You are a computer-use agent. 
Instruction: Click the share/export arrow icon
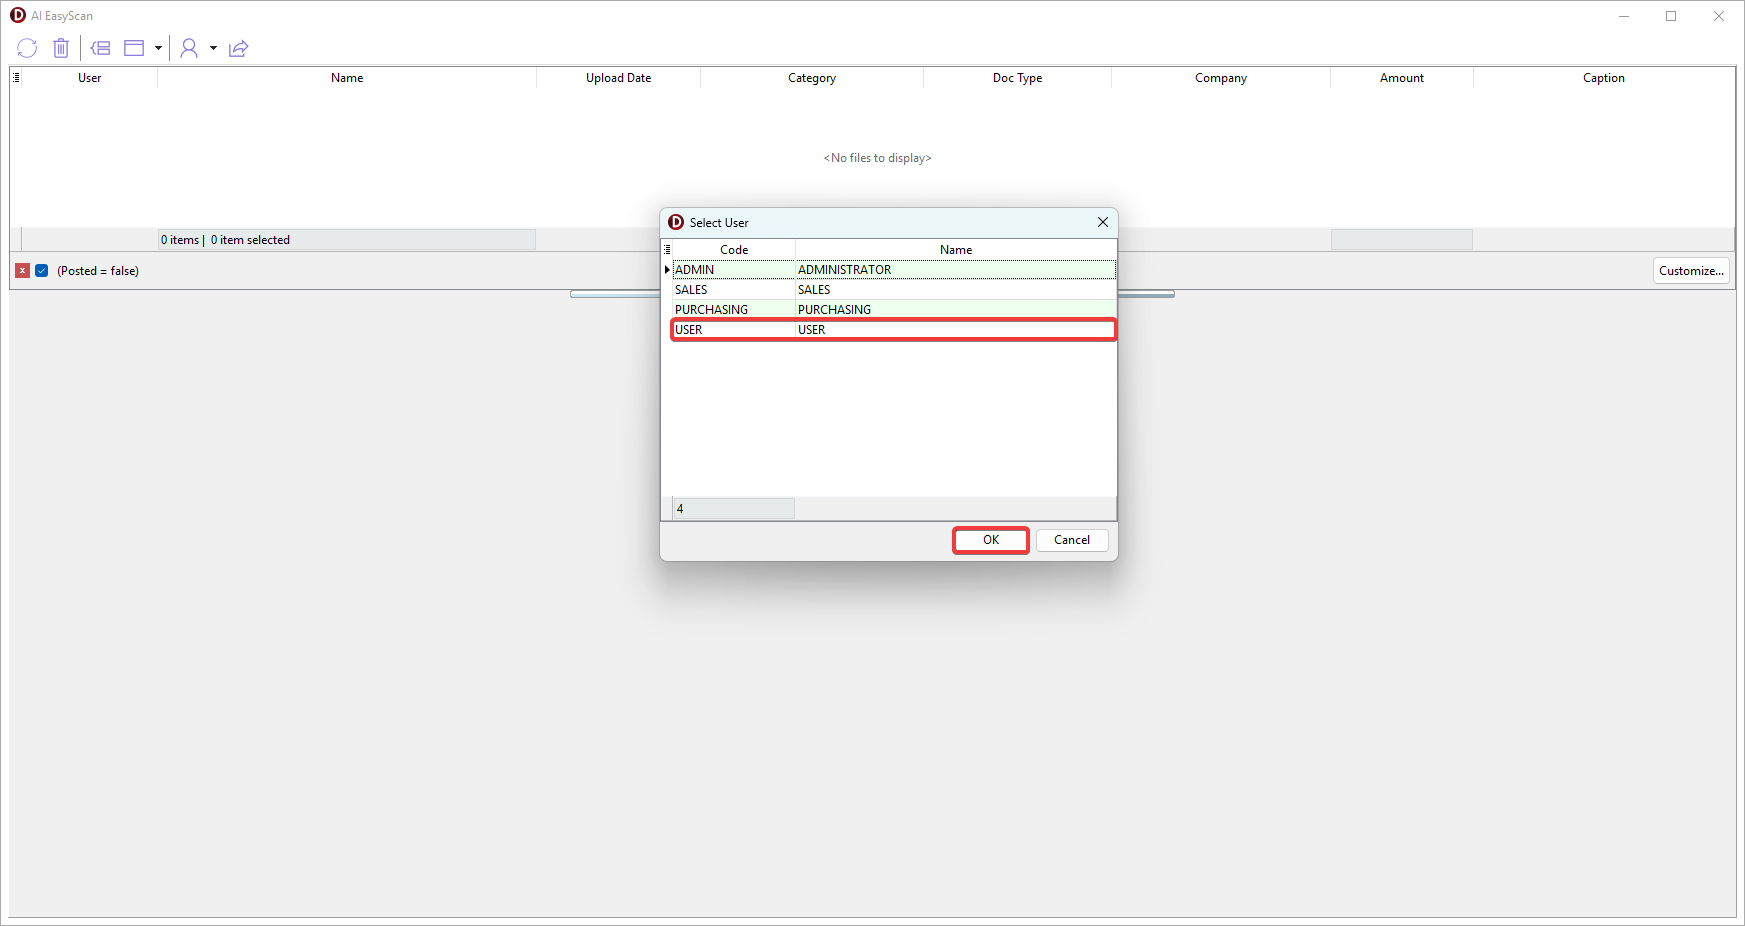[x=238, y=48]
